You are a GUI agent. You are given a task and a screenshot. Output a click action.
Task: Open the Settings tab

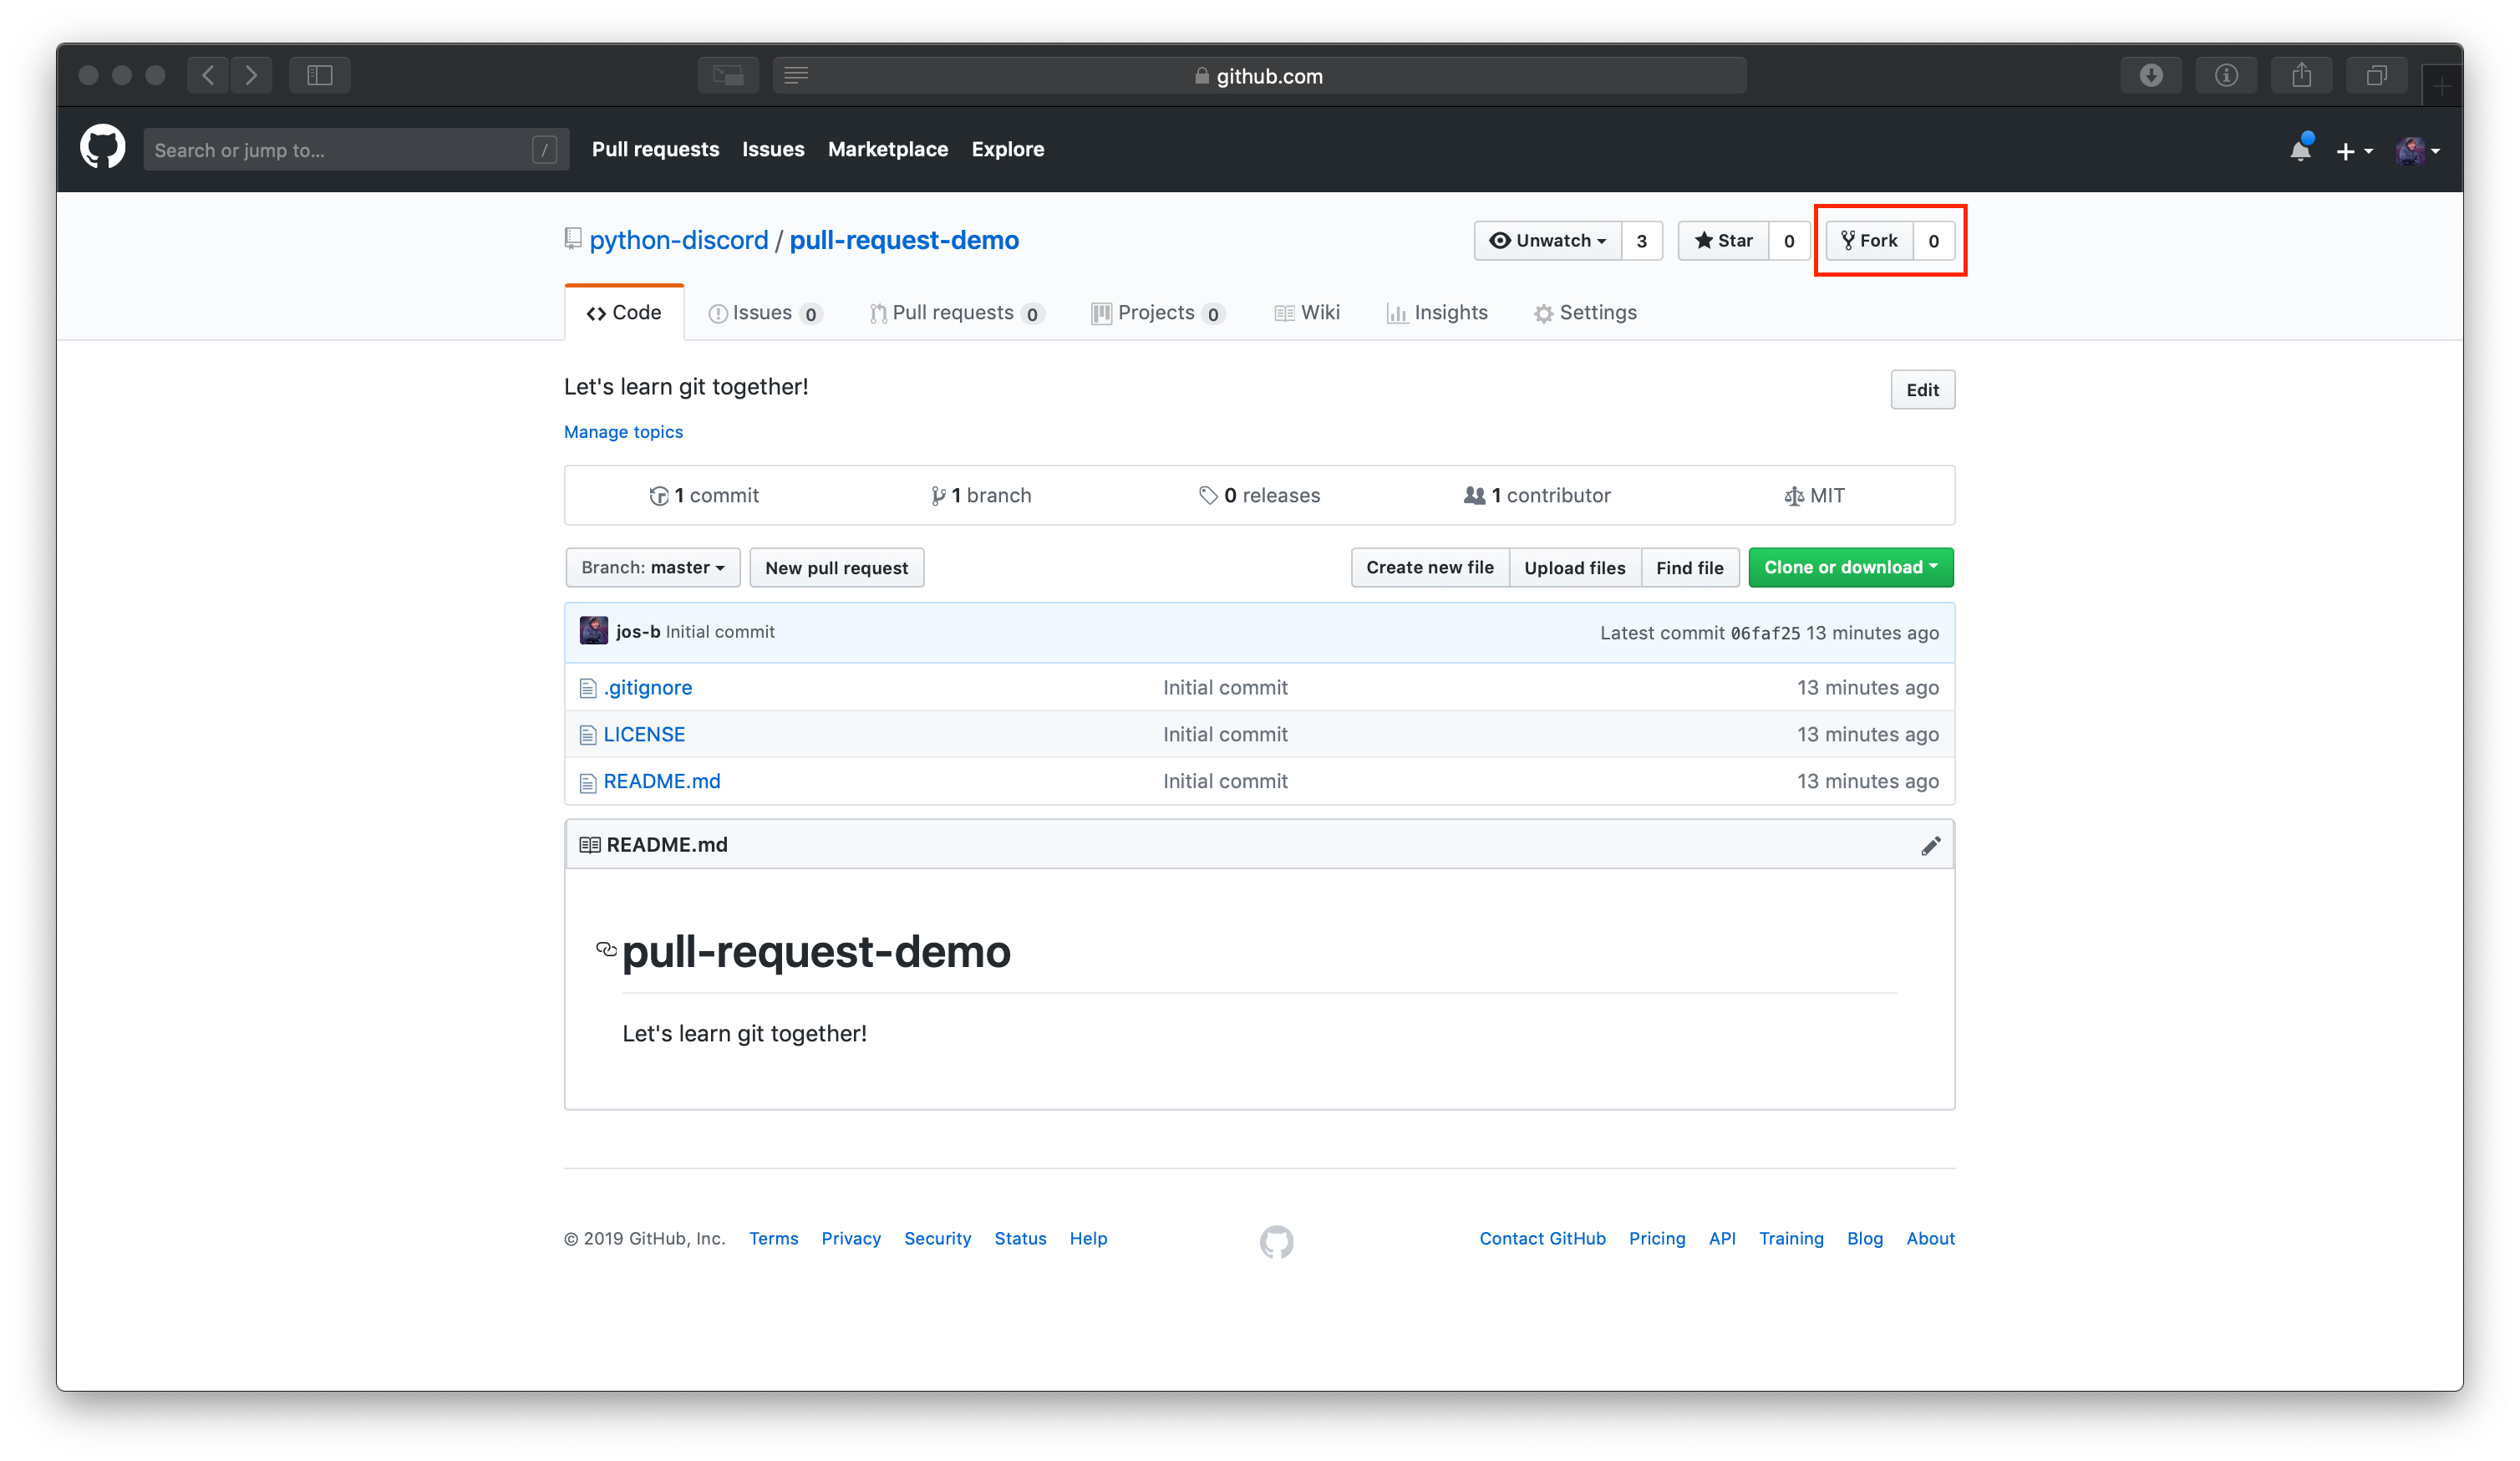click(x=1585, y=313)
